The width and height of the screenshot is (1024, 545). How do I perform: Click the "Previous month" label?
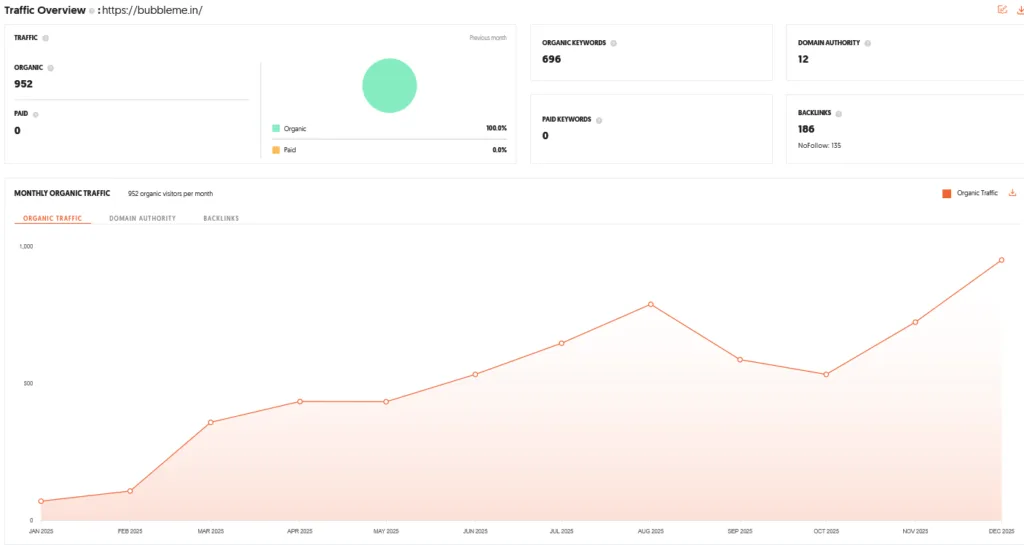pyautogui.click(x=488, y=38)
